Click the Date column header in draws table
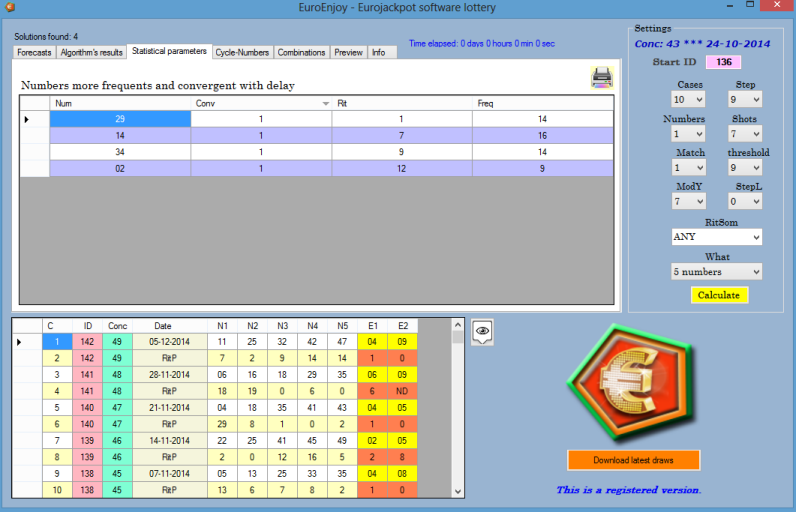This screenshot has height=512, width=796. click(170, 326)
